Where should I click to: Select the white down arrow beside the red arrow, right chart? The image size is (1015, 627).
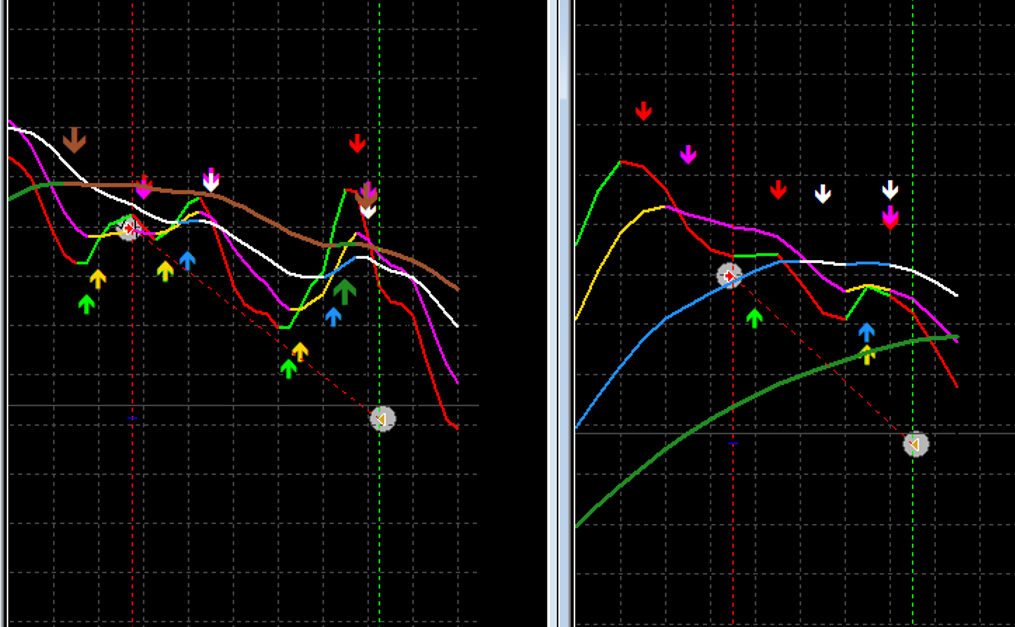click(823, 193)
